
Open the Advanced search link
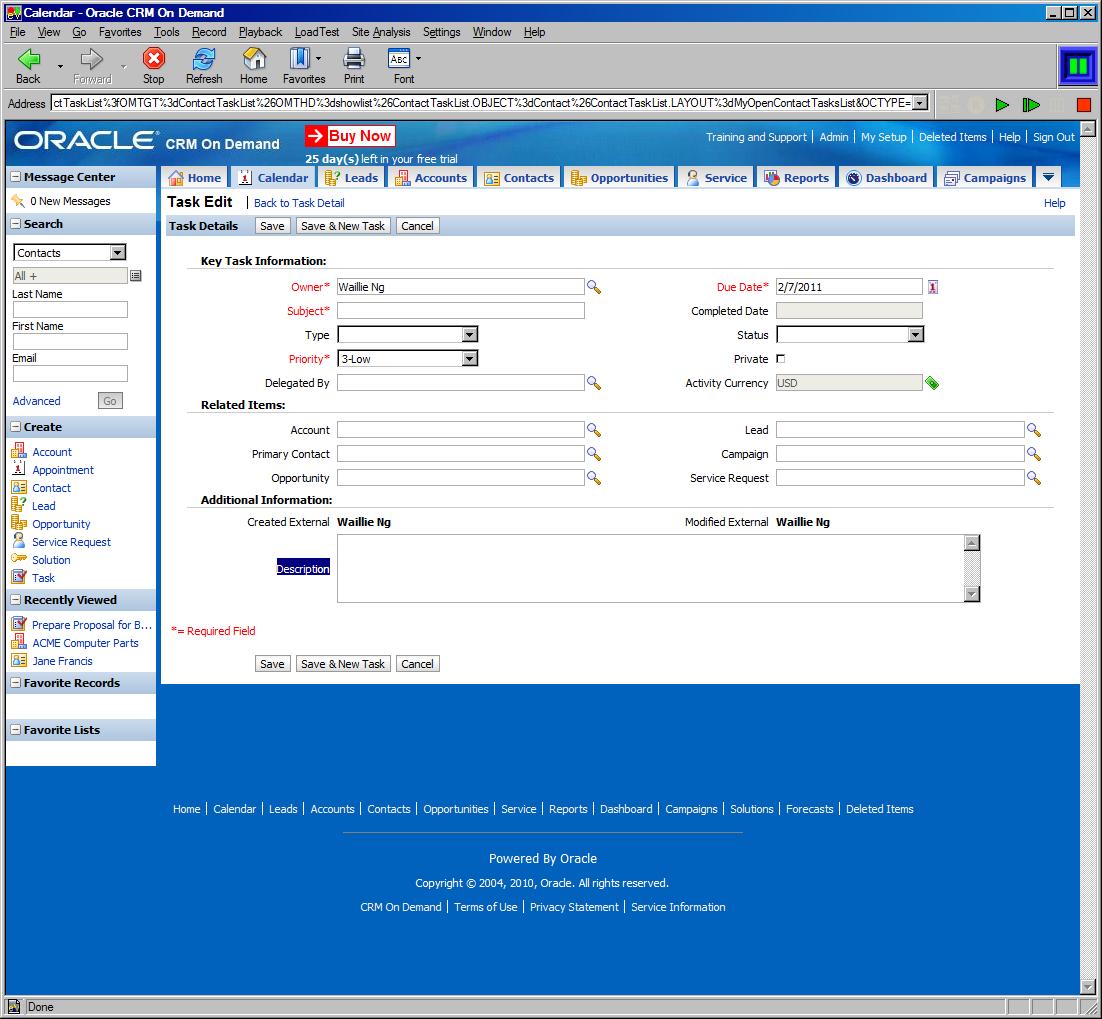(x=37, y=401)
